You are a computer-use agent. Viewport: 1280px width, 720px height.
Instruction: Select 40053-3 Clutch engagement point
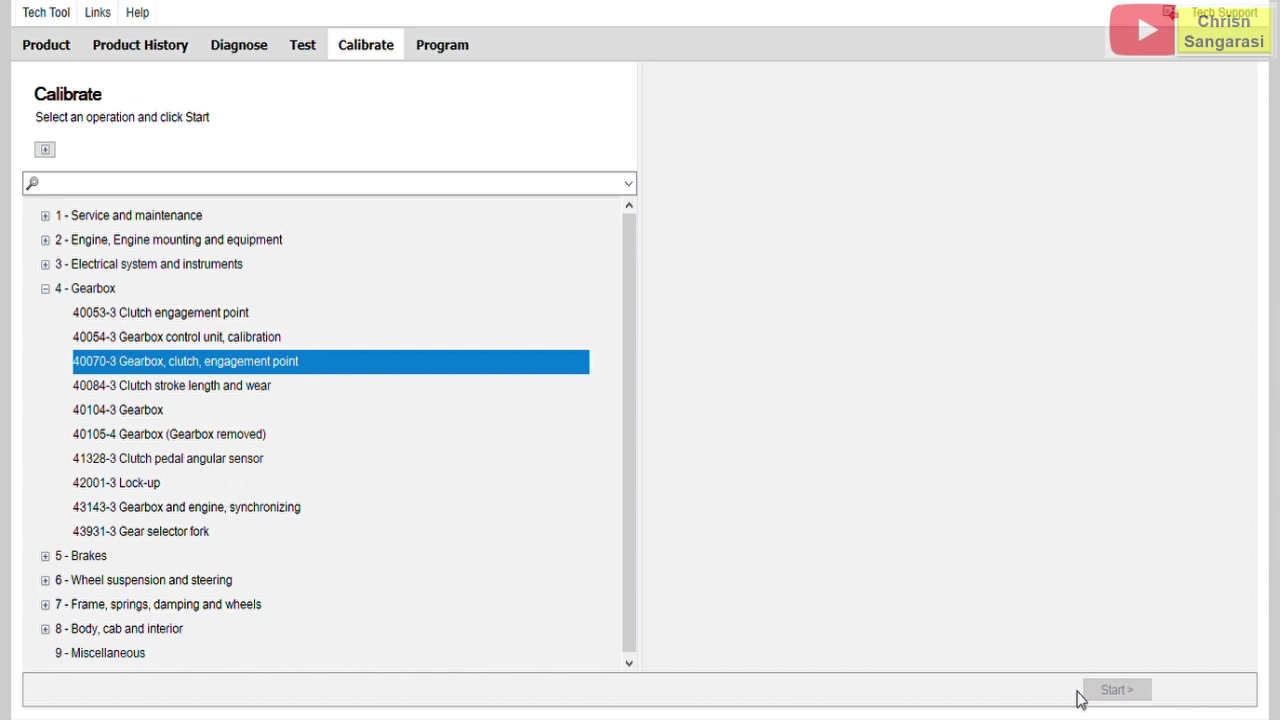160,313
